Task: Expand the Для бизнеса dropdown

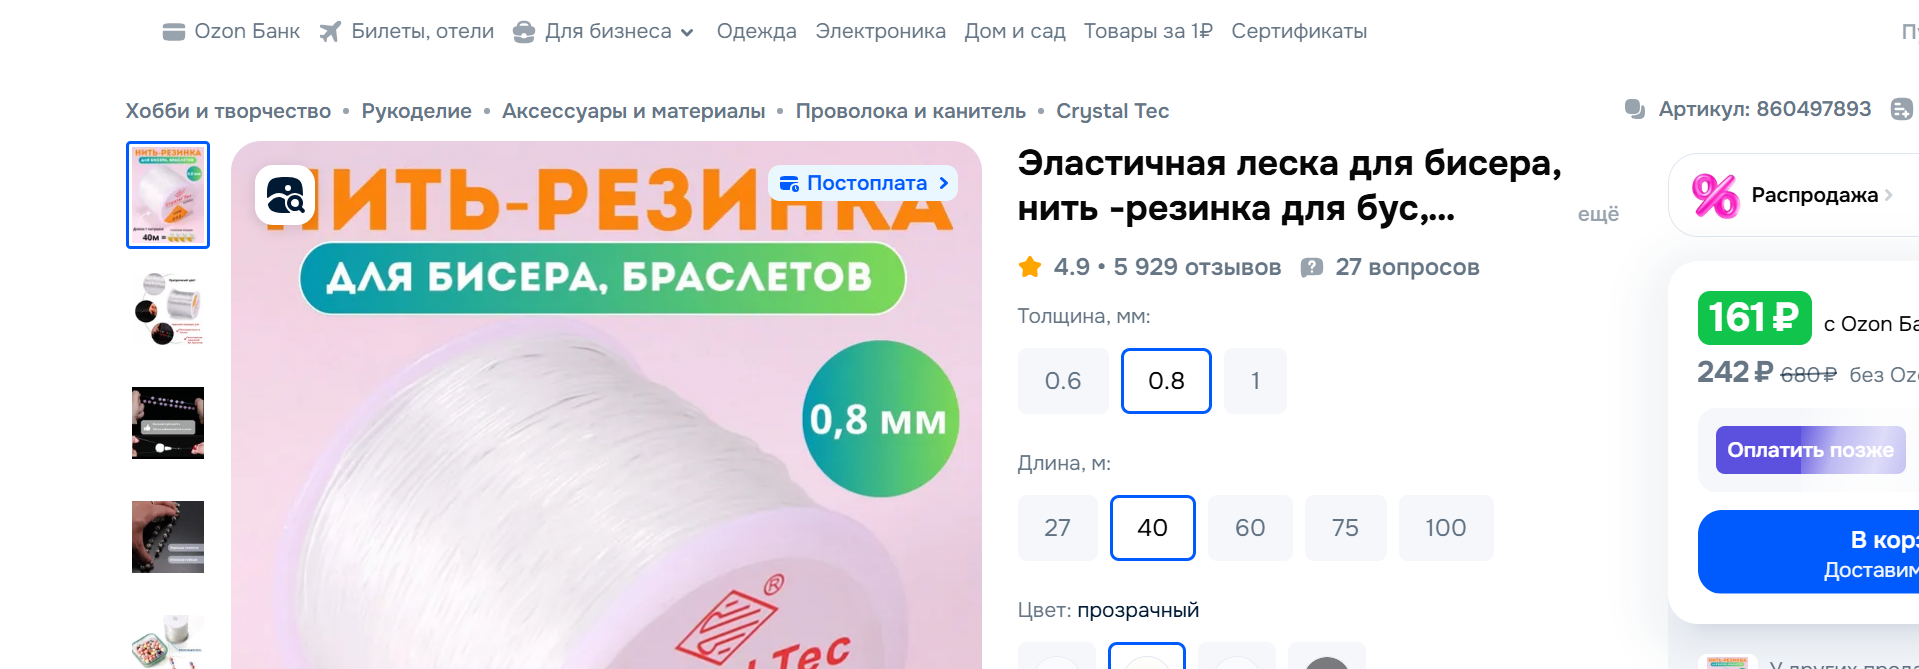Action: [687, 33]
